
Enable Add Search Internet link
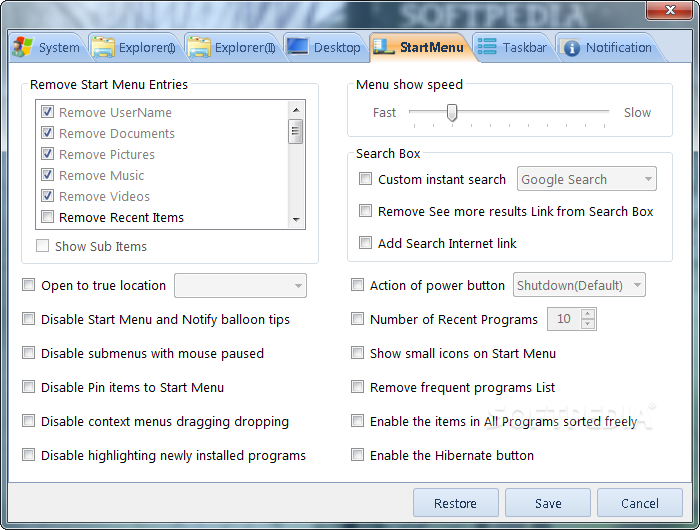click(365, 243)
